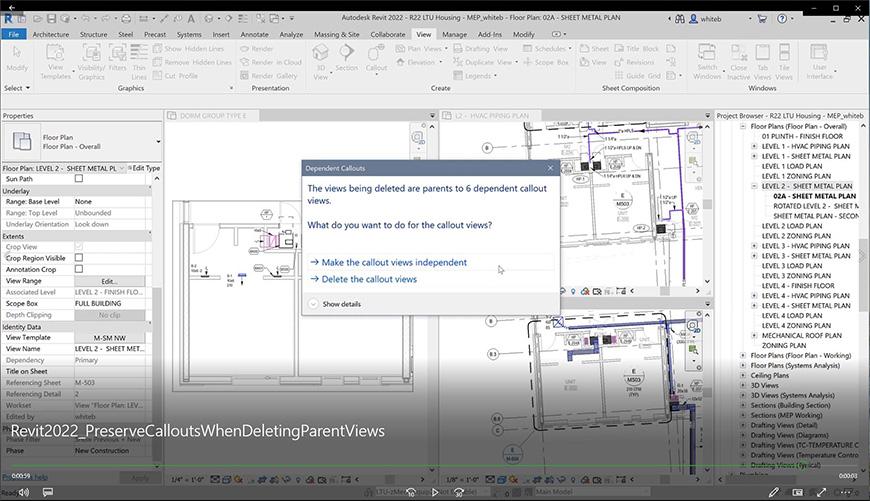Close the Dependent Callouts dialog
This screenshot has height=501, width=870.
point(550,168)
